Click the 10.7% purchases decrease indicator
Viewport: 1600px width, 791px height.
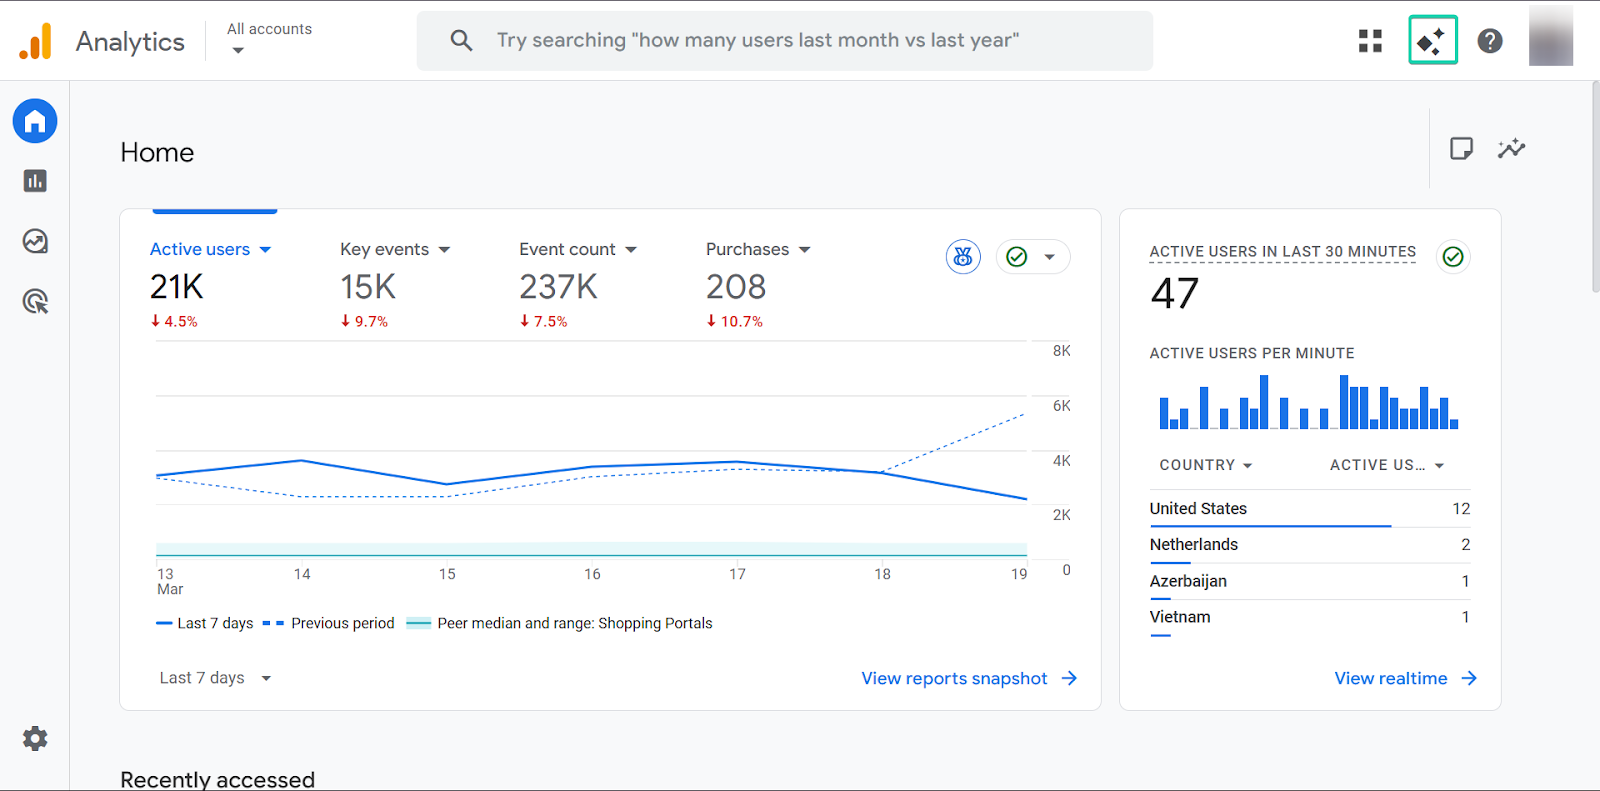(x=735, y=321)
